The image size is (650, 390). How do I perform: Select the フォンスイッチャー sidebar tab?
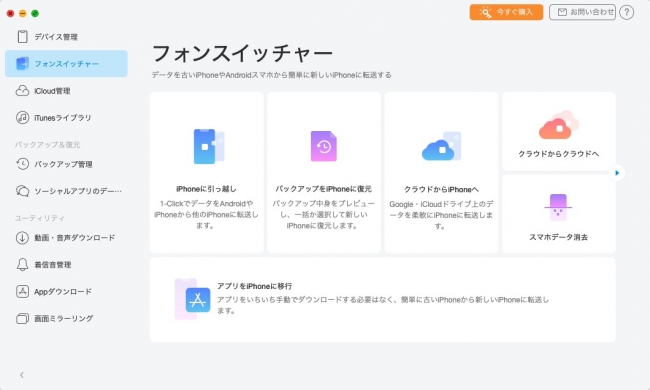[x=66, y=64]
